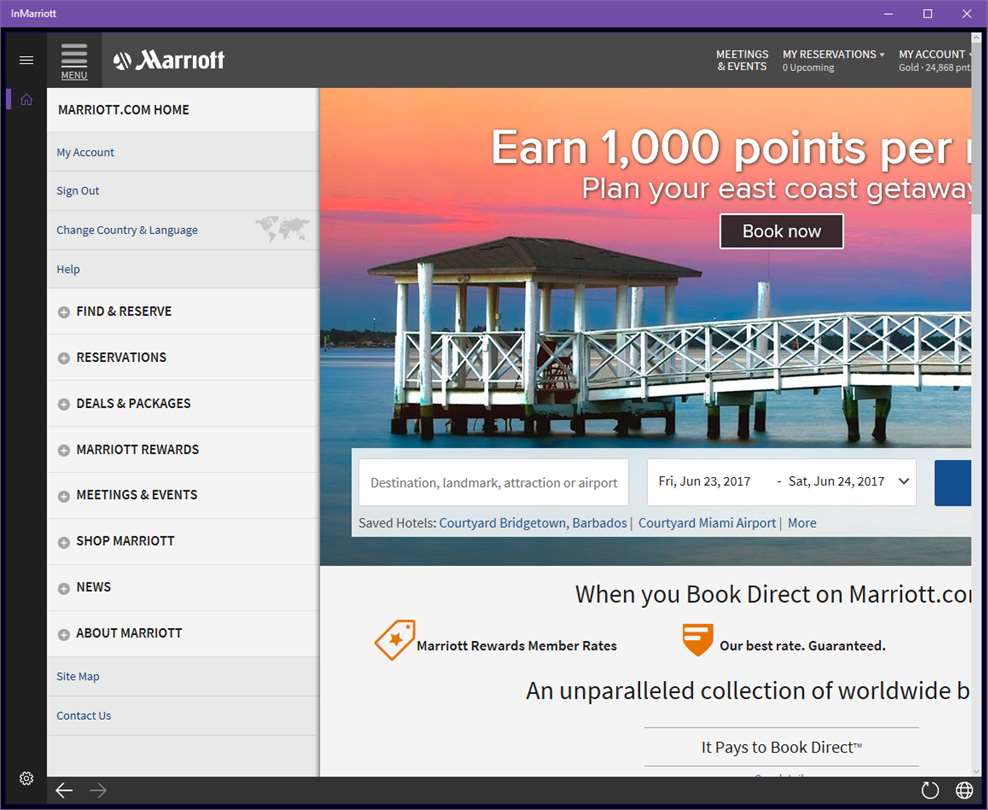Toggle the Marriott MENU button
This screenshot has height=810, width=988.
coord(74,60)
